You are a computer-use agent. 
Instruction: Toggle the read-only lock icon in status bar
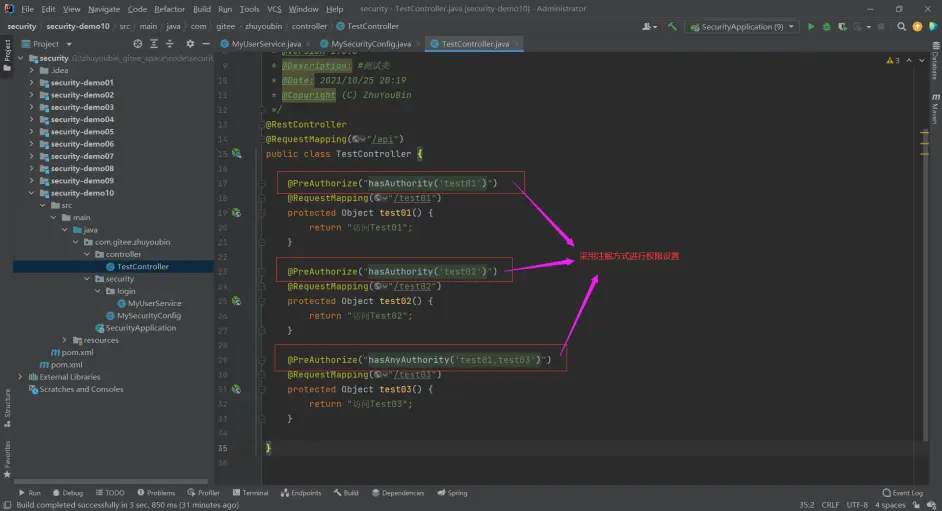pos(917,505)
